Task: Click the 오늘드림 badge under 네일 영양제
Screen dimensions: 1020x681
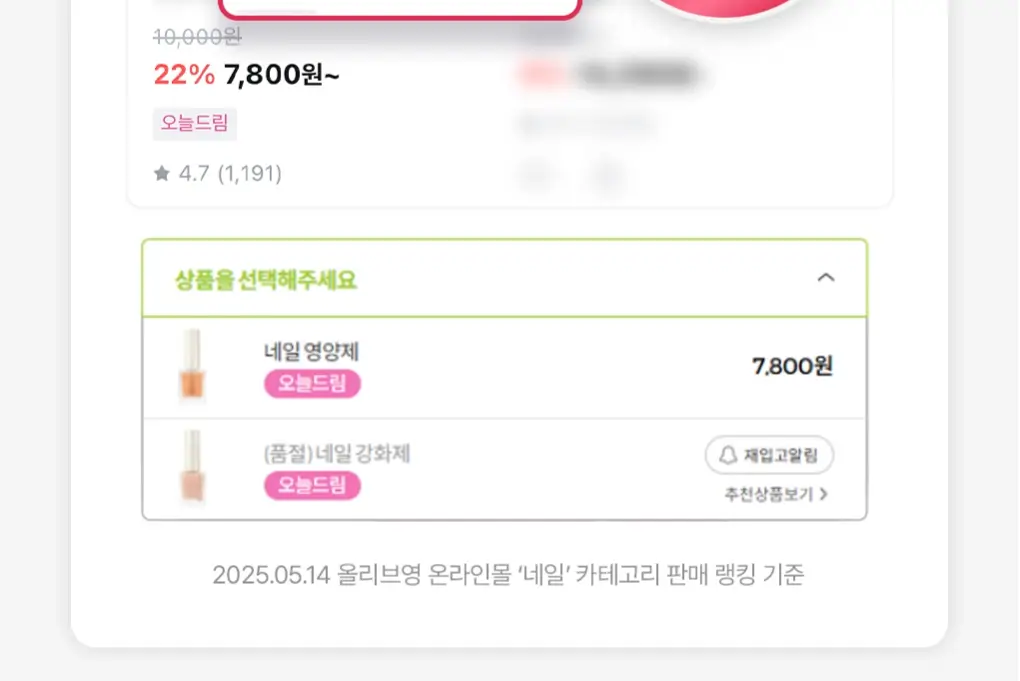Action: [x=312, y=384]
